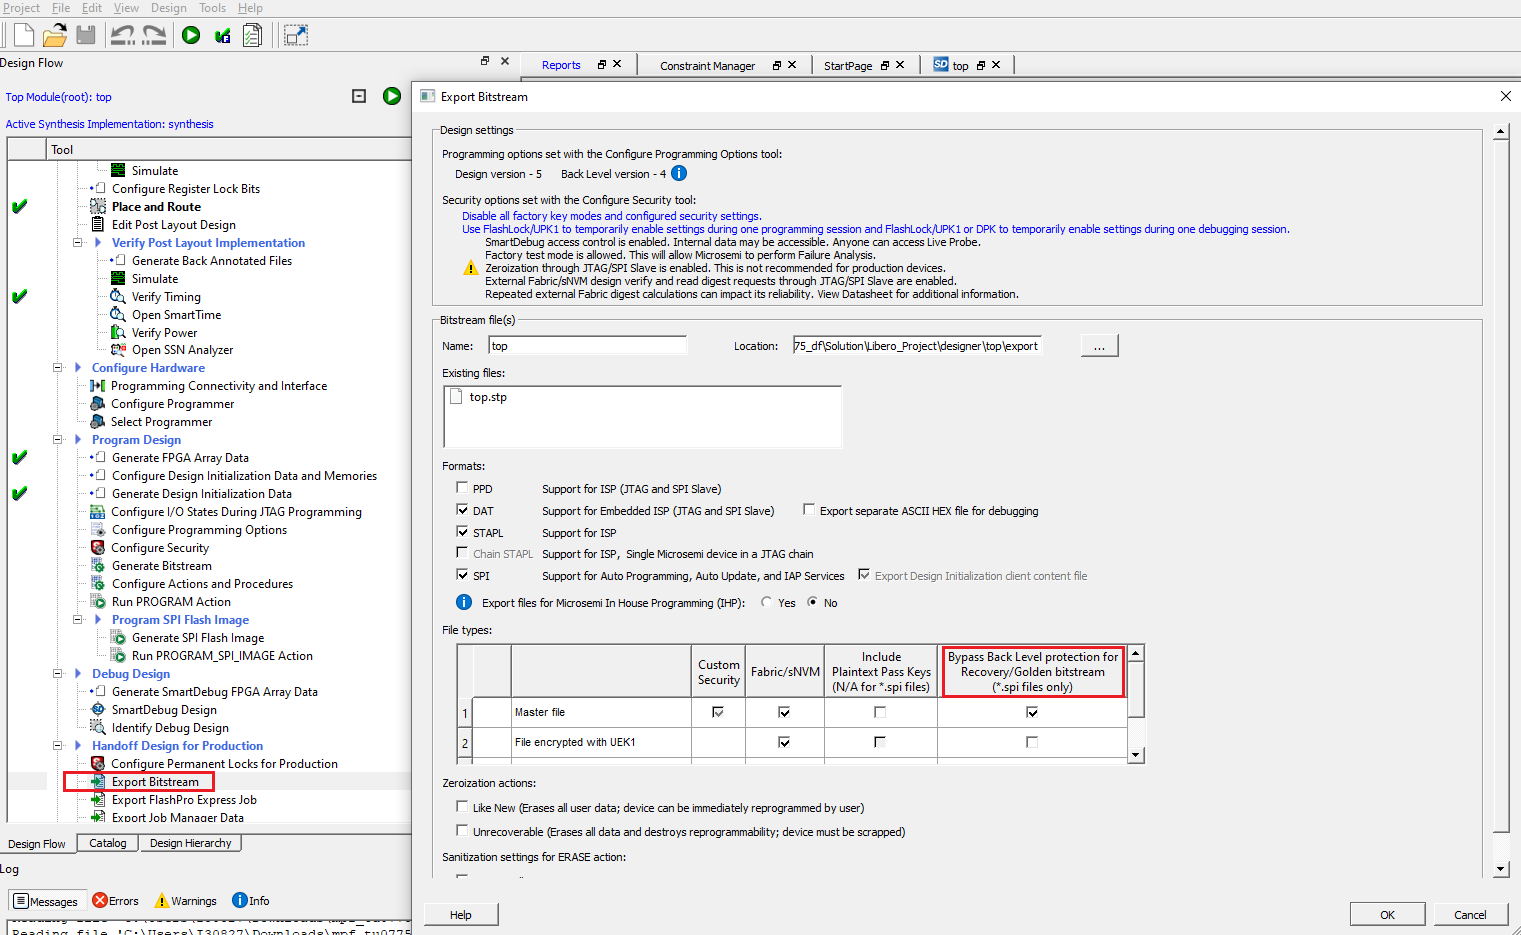Screen dimensions: 1521x935
Task: Select top.stp in Existing files list
Action: pyautogui.click(x=488, y=397)
